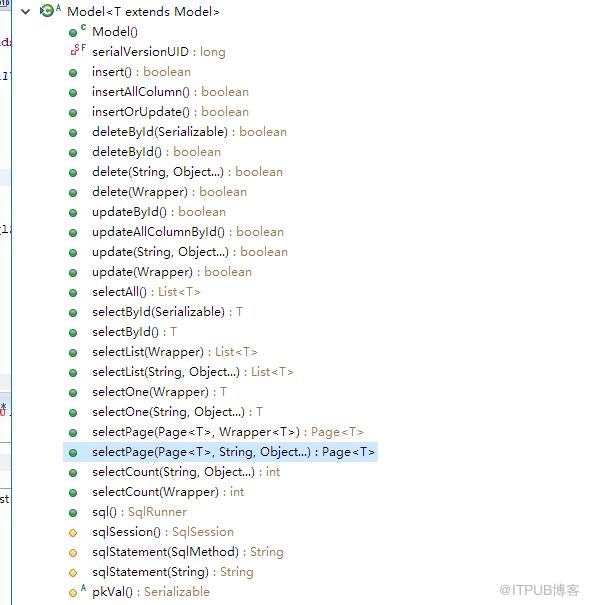Select selectList(String, Object...) method

coord(193,372)
